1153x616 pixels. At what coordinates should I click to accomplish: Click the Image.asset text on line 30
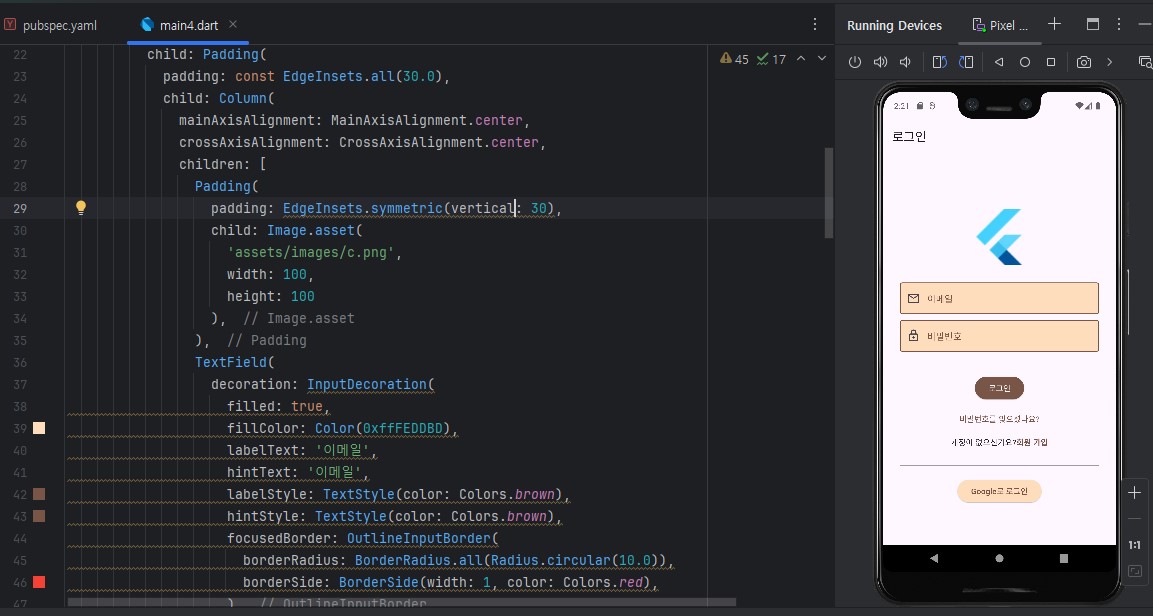[311, 230]
